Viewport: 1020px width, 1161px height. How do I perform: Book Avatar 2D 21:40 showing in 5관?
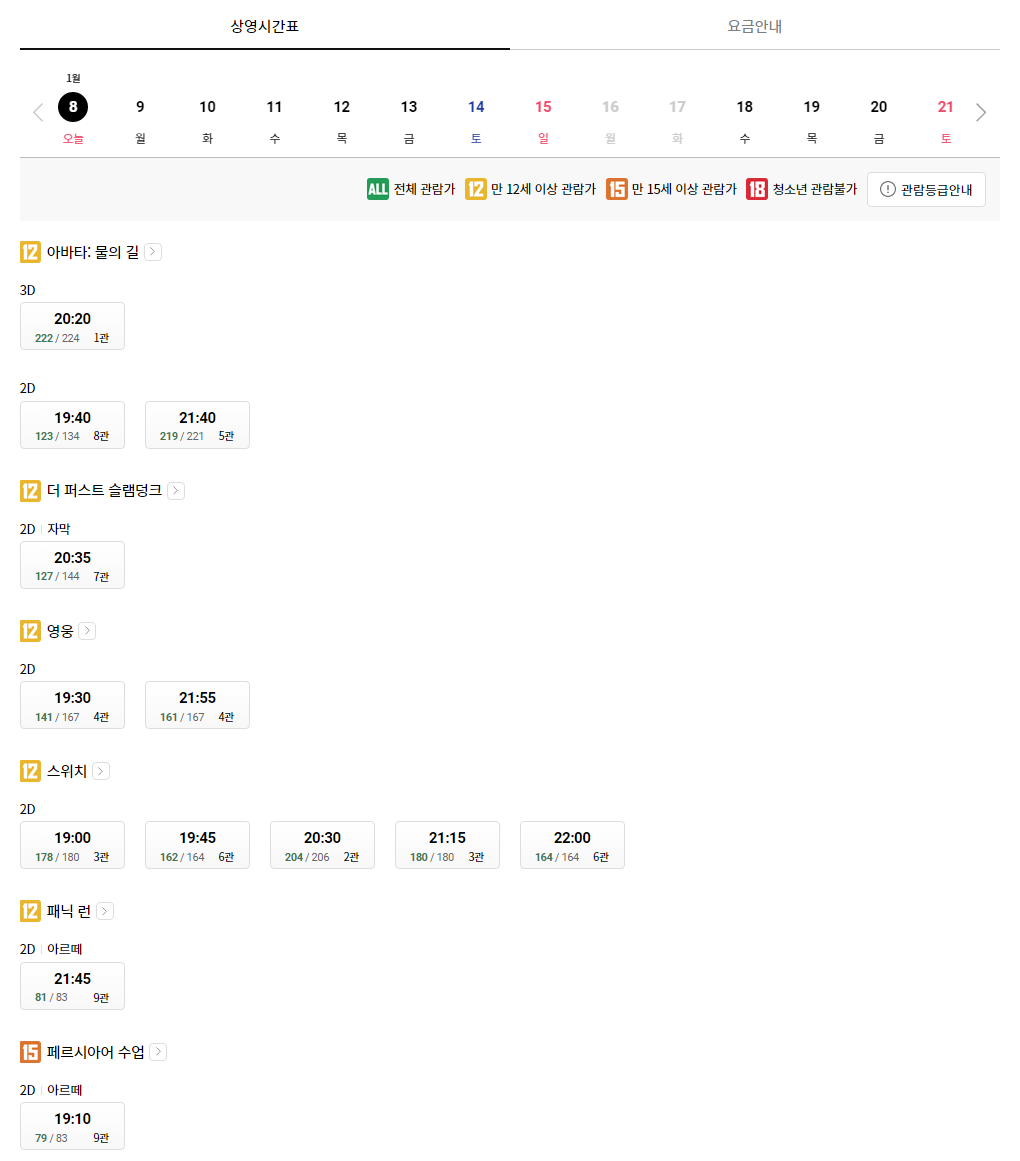(198, 425)
